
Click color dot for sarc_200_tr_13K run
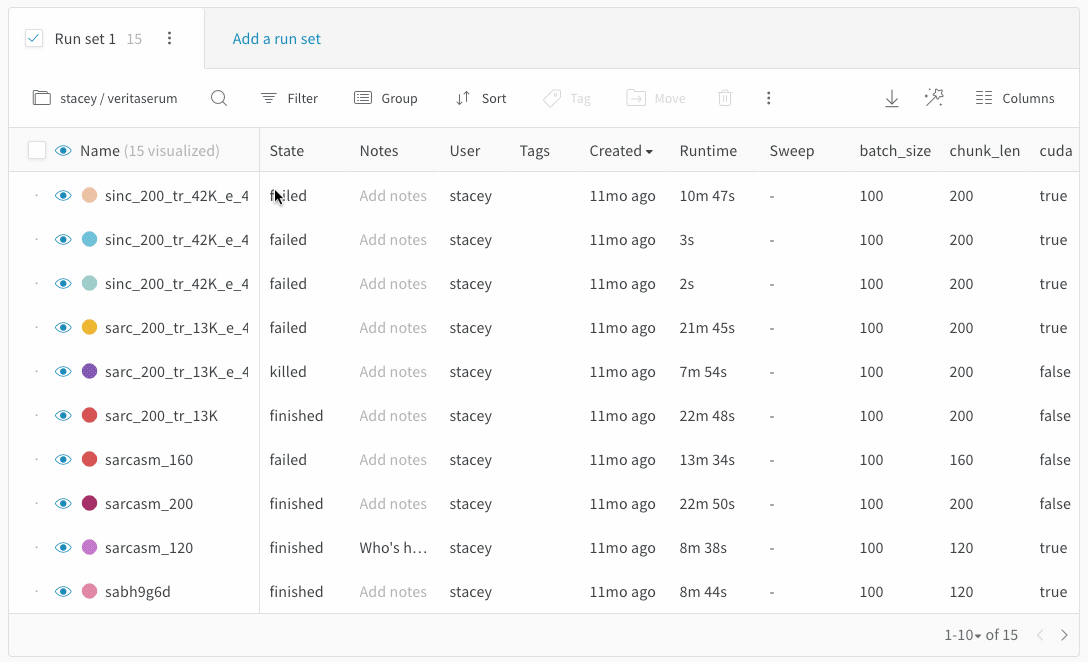click(x=89, y=416)
